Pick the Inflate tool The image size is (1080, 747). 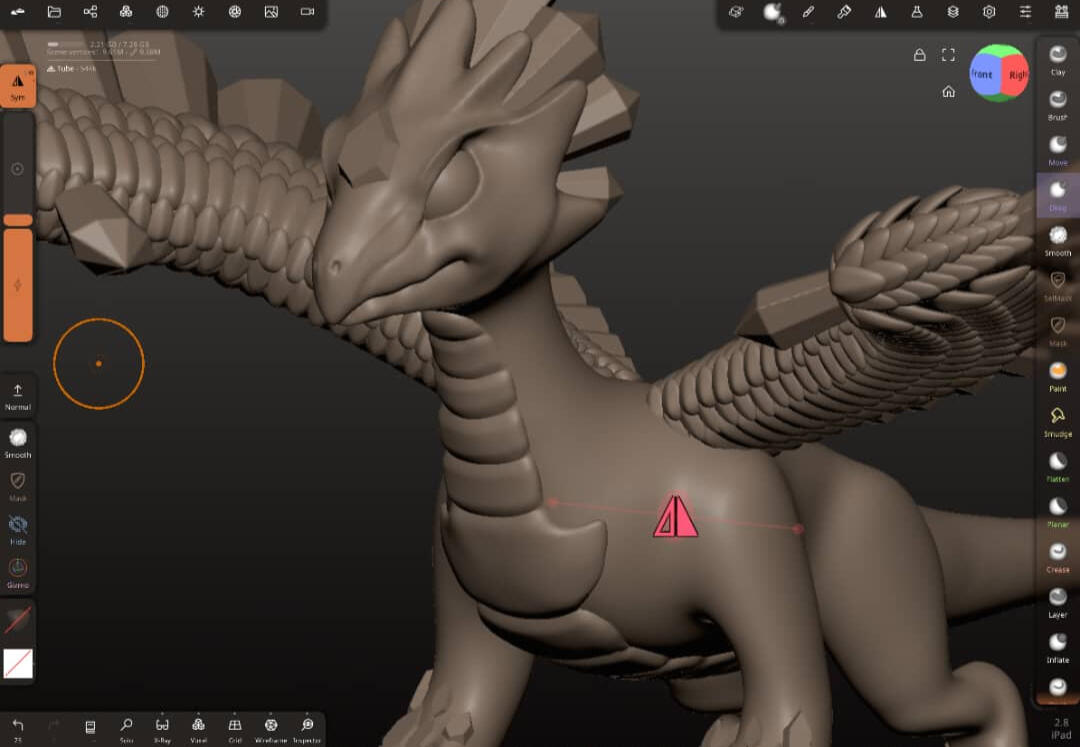(1057, 648)
